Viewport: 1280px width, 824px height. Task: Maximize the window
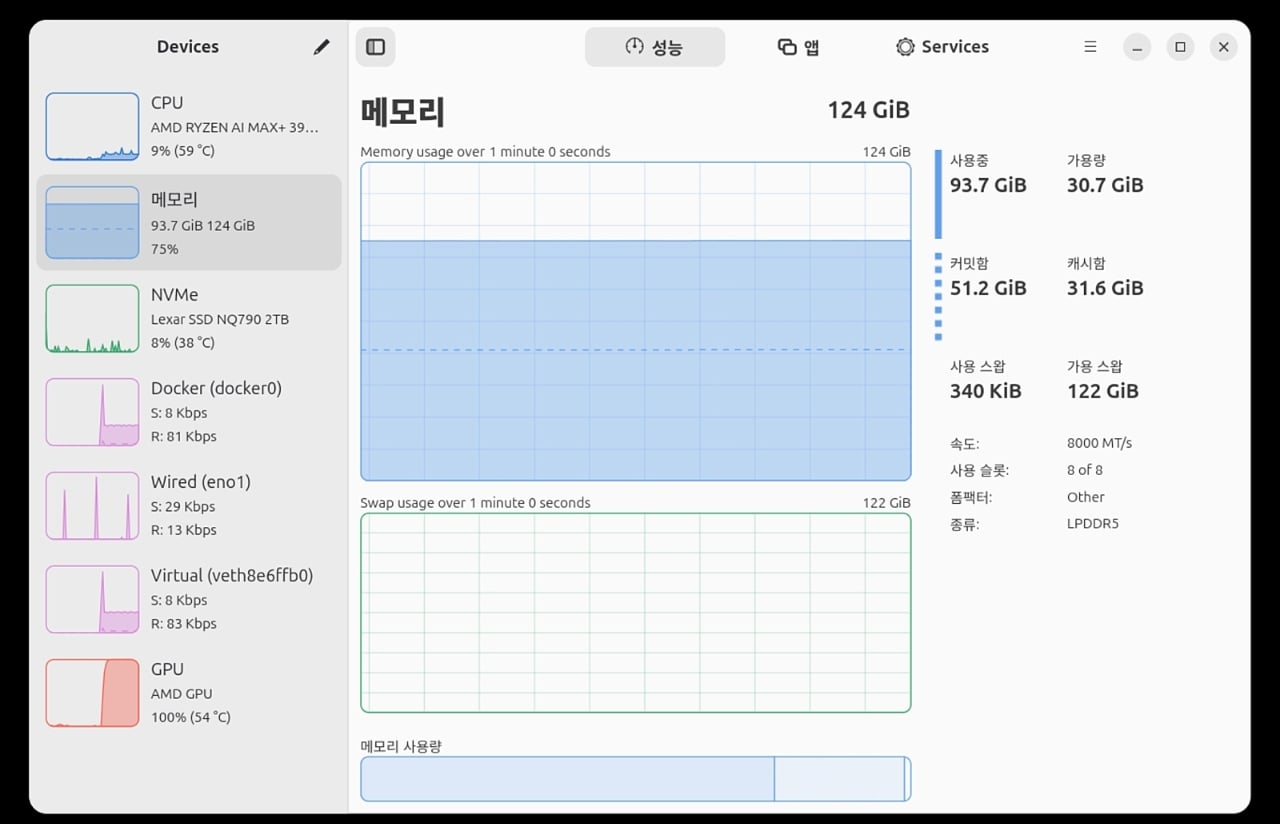tap(1181, 47)
